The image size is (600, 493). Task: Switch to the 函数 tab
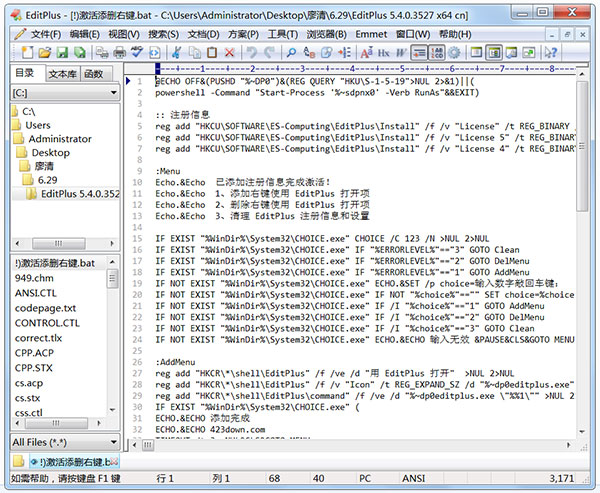(x=94, y=74)
